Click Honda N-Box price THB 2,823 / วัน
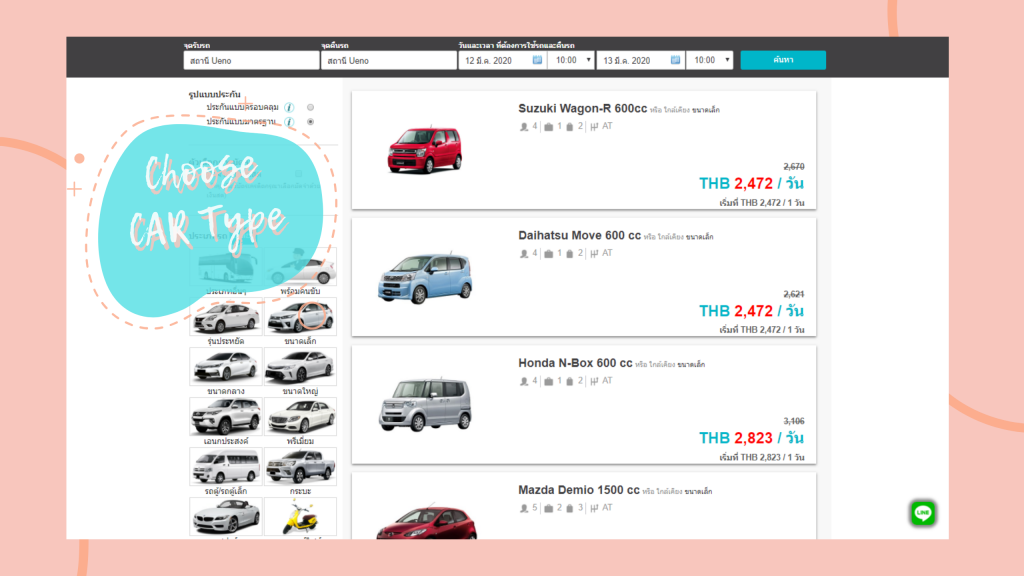The width and height of the screenshot is (1024, 576). tap(751, 438)
